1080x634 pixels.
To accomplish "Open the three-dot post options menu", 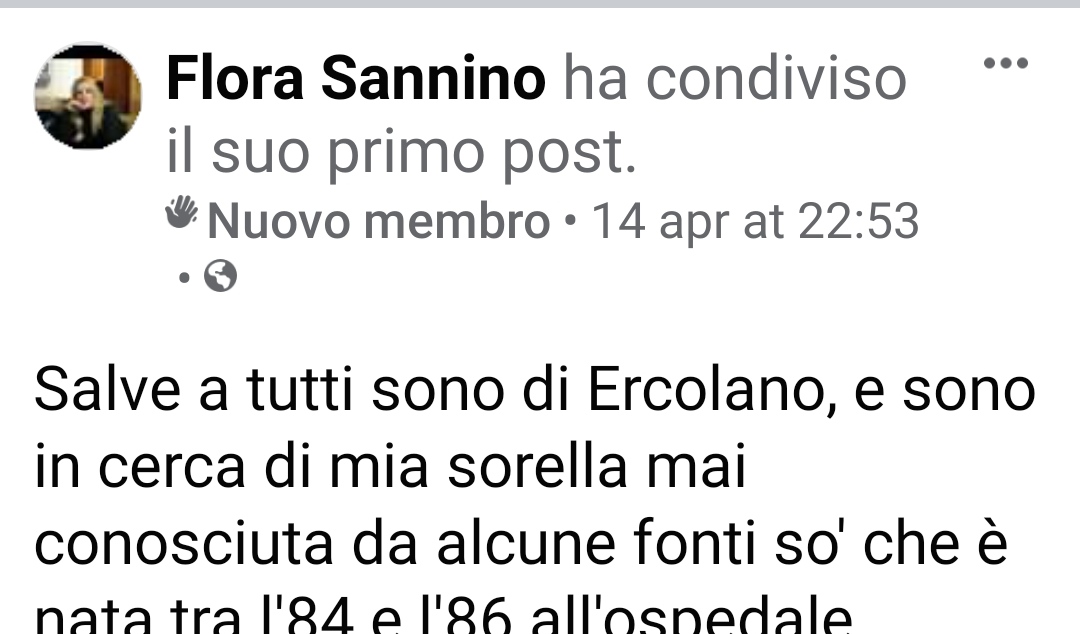I will coord(1006,63).
